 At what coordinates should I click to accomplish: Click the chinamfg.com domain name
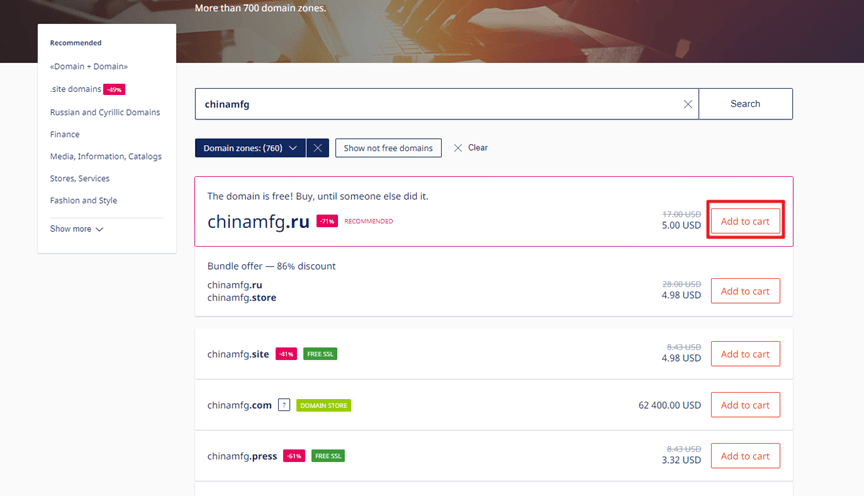pos(239,405)
